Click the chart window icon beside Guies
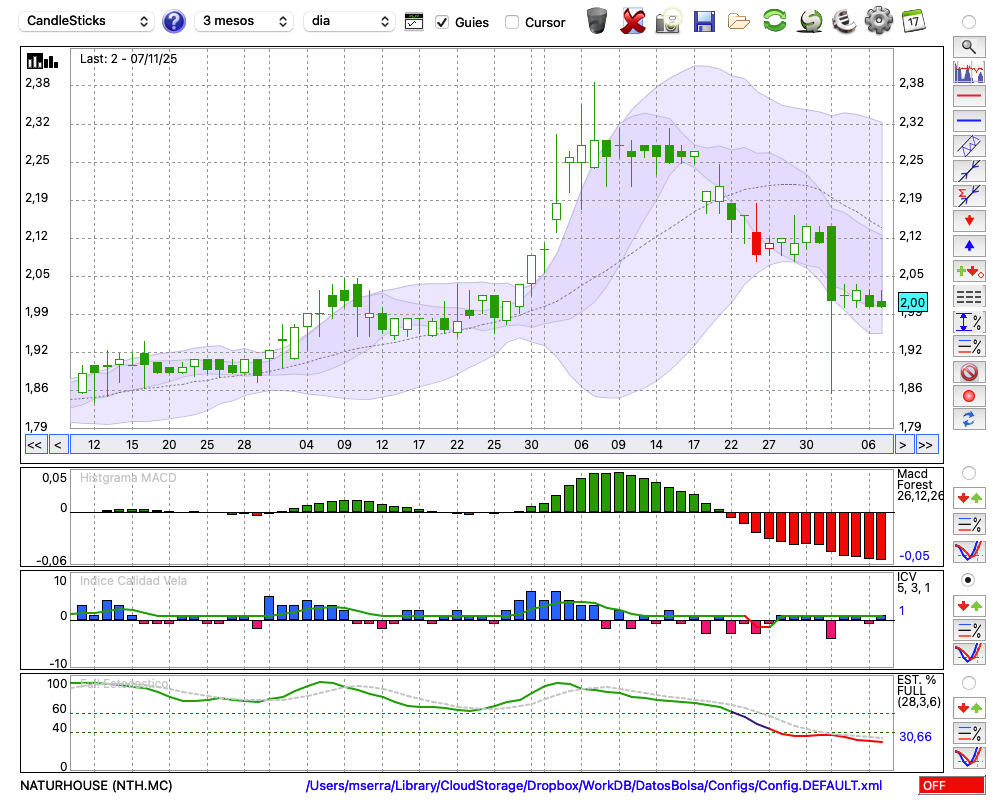The height and width of the screenshot is (800, 1000). pos(414,22)
